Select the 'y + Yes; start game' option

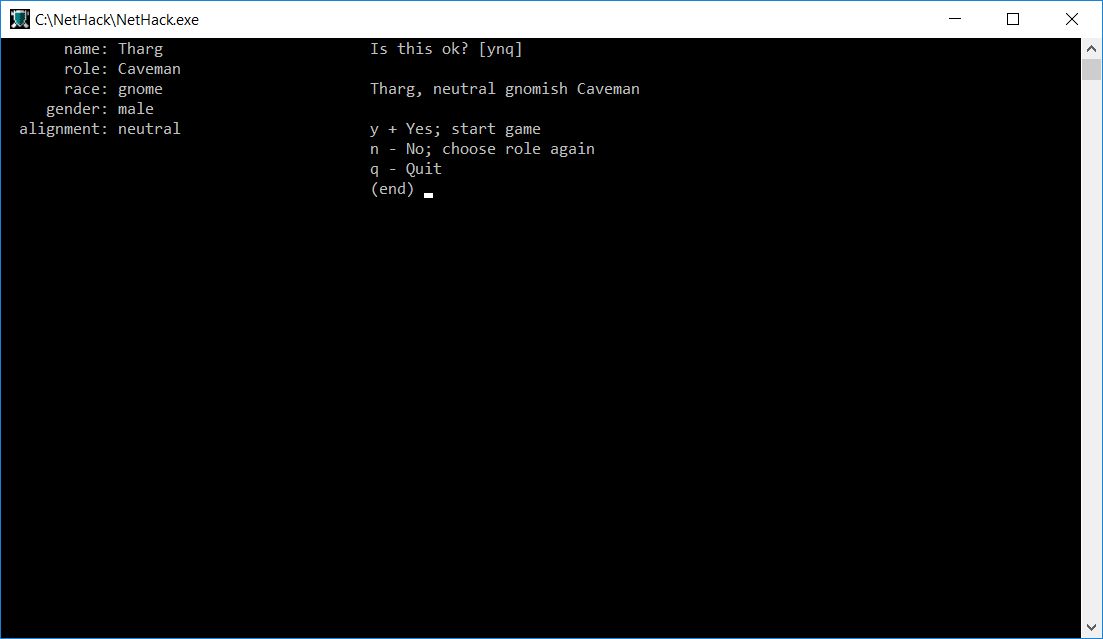[455, 129]
